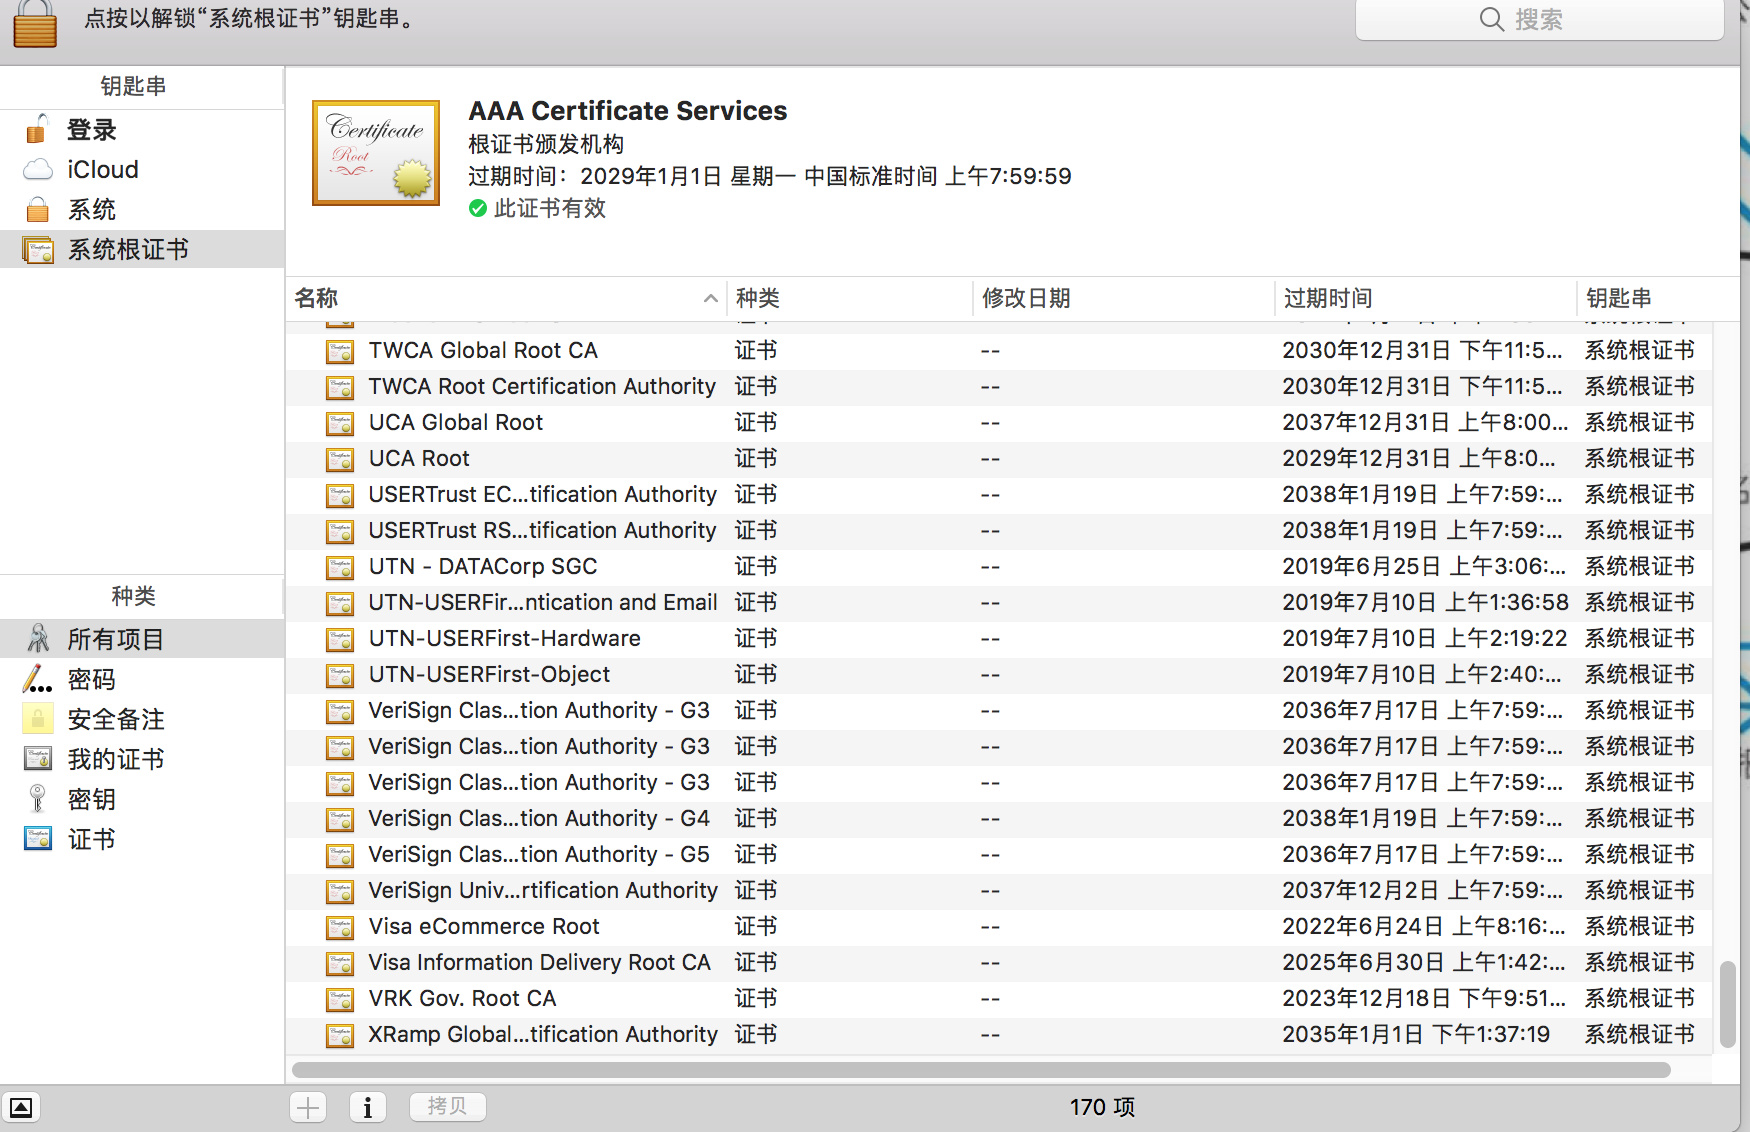Image resolution: width=1750 pixels, height=1132 pixels.
Task: Select UCA Global Root certificate
Action: point(998,423)
